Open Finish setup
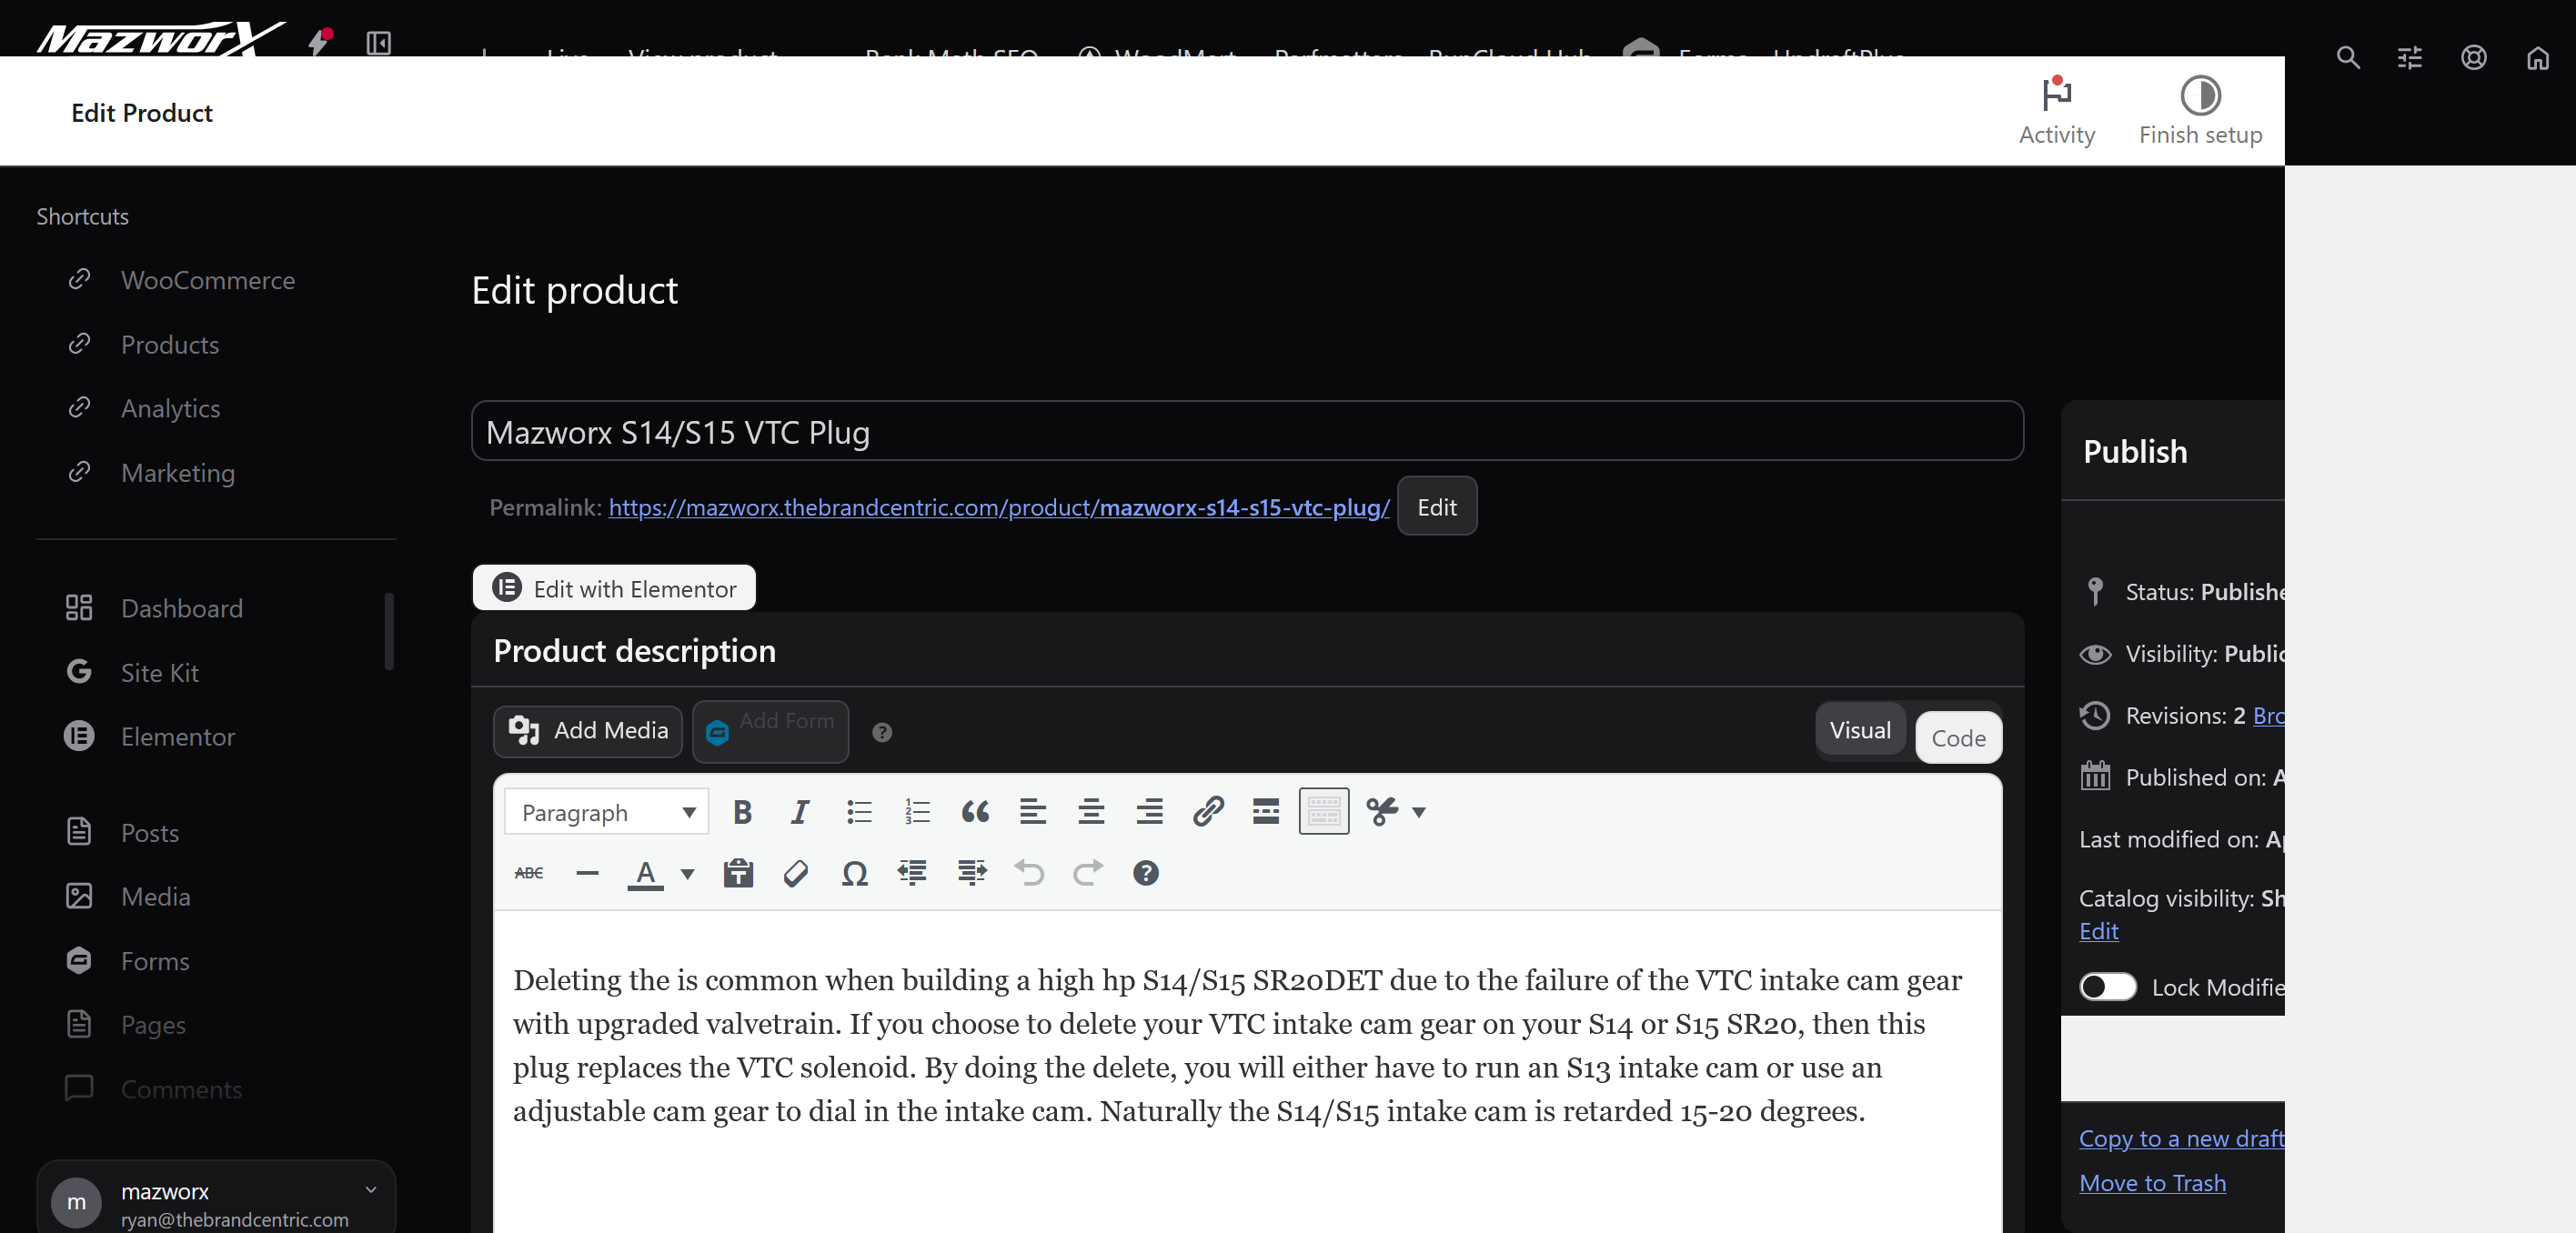Screen dimensions: 2576x1233 point(2200,110)
